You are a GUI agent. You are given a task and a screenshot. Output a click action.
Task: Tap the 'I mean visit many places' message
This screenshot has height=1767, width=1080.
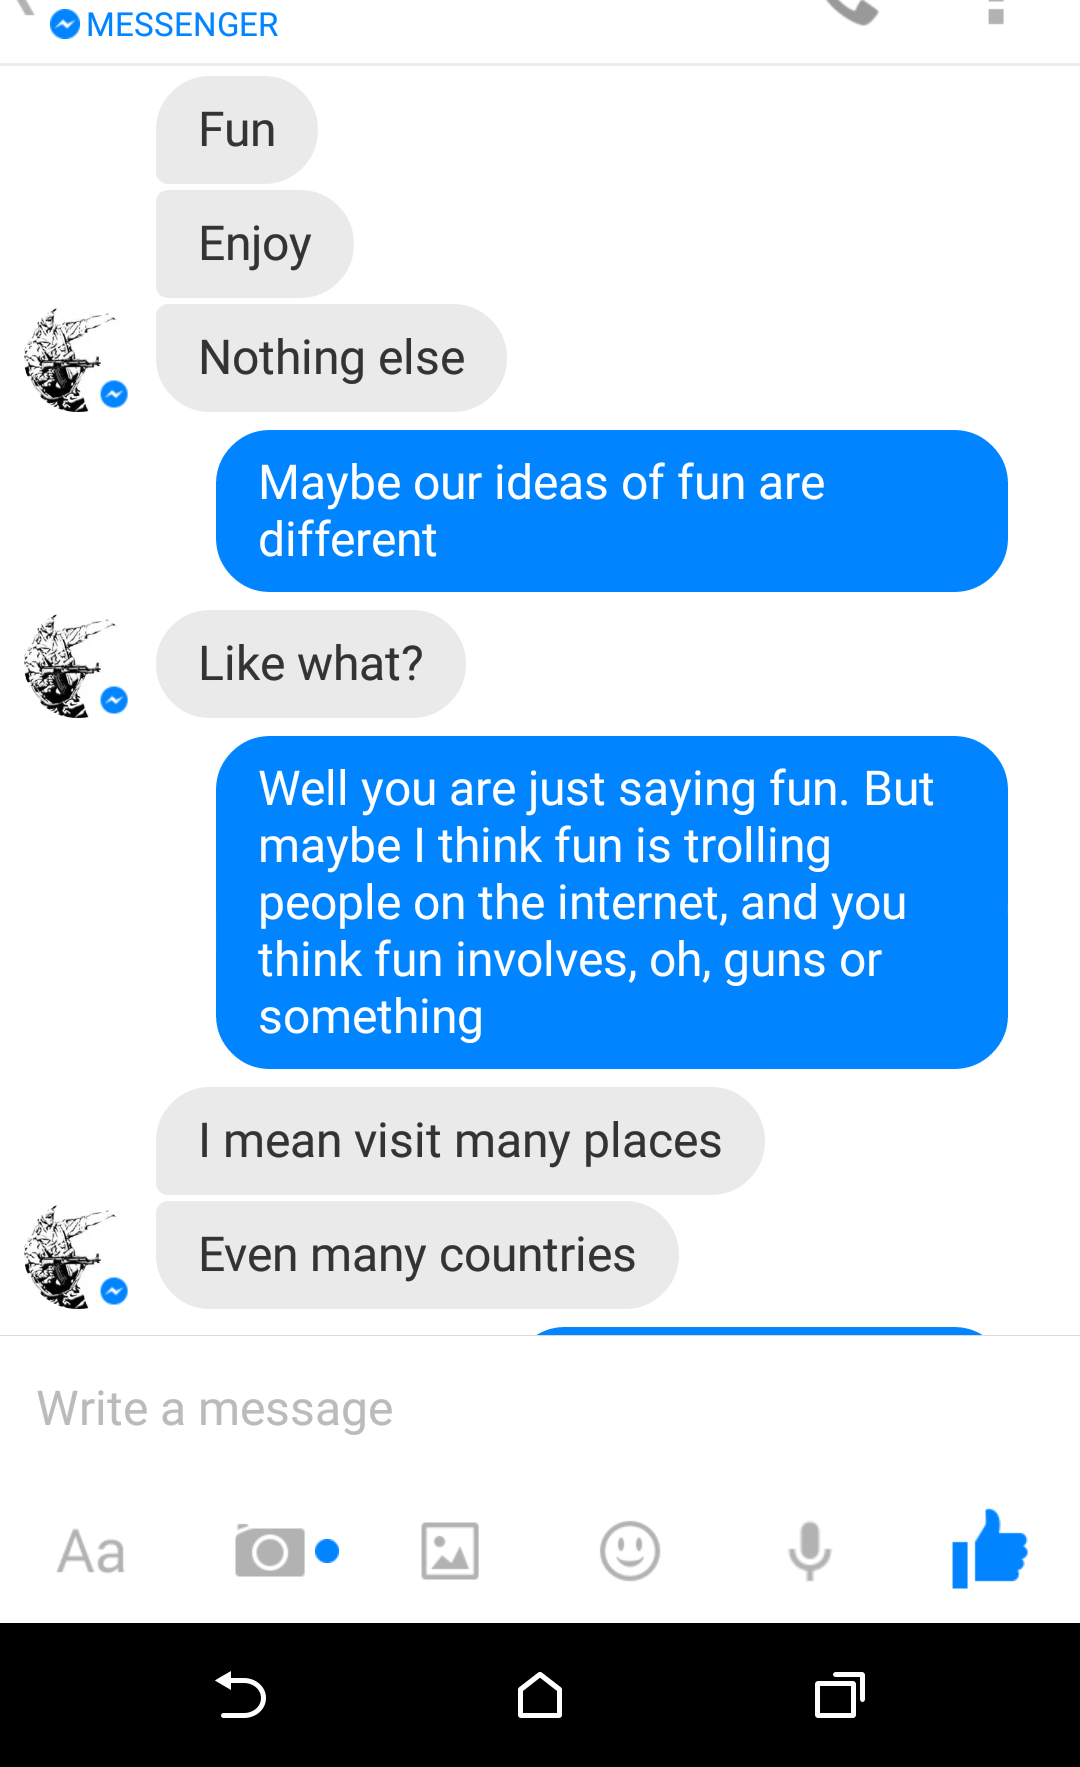coord(460,1141)
